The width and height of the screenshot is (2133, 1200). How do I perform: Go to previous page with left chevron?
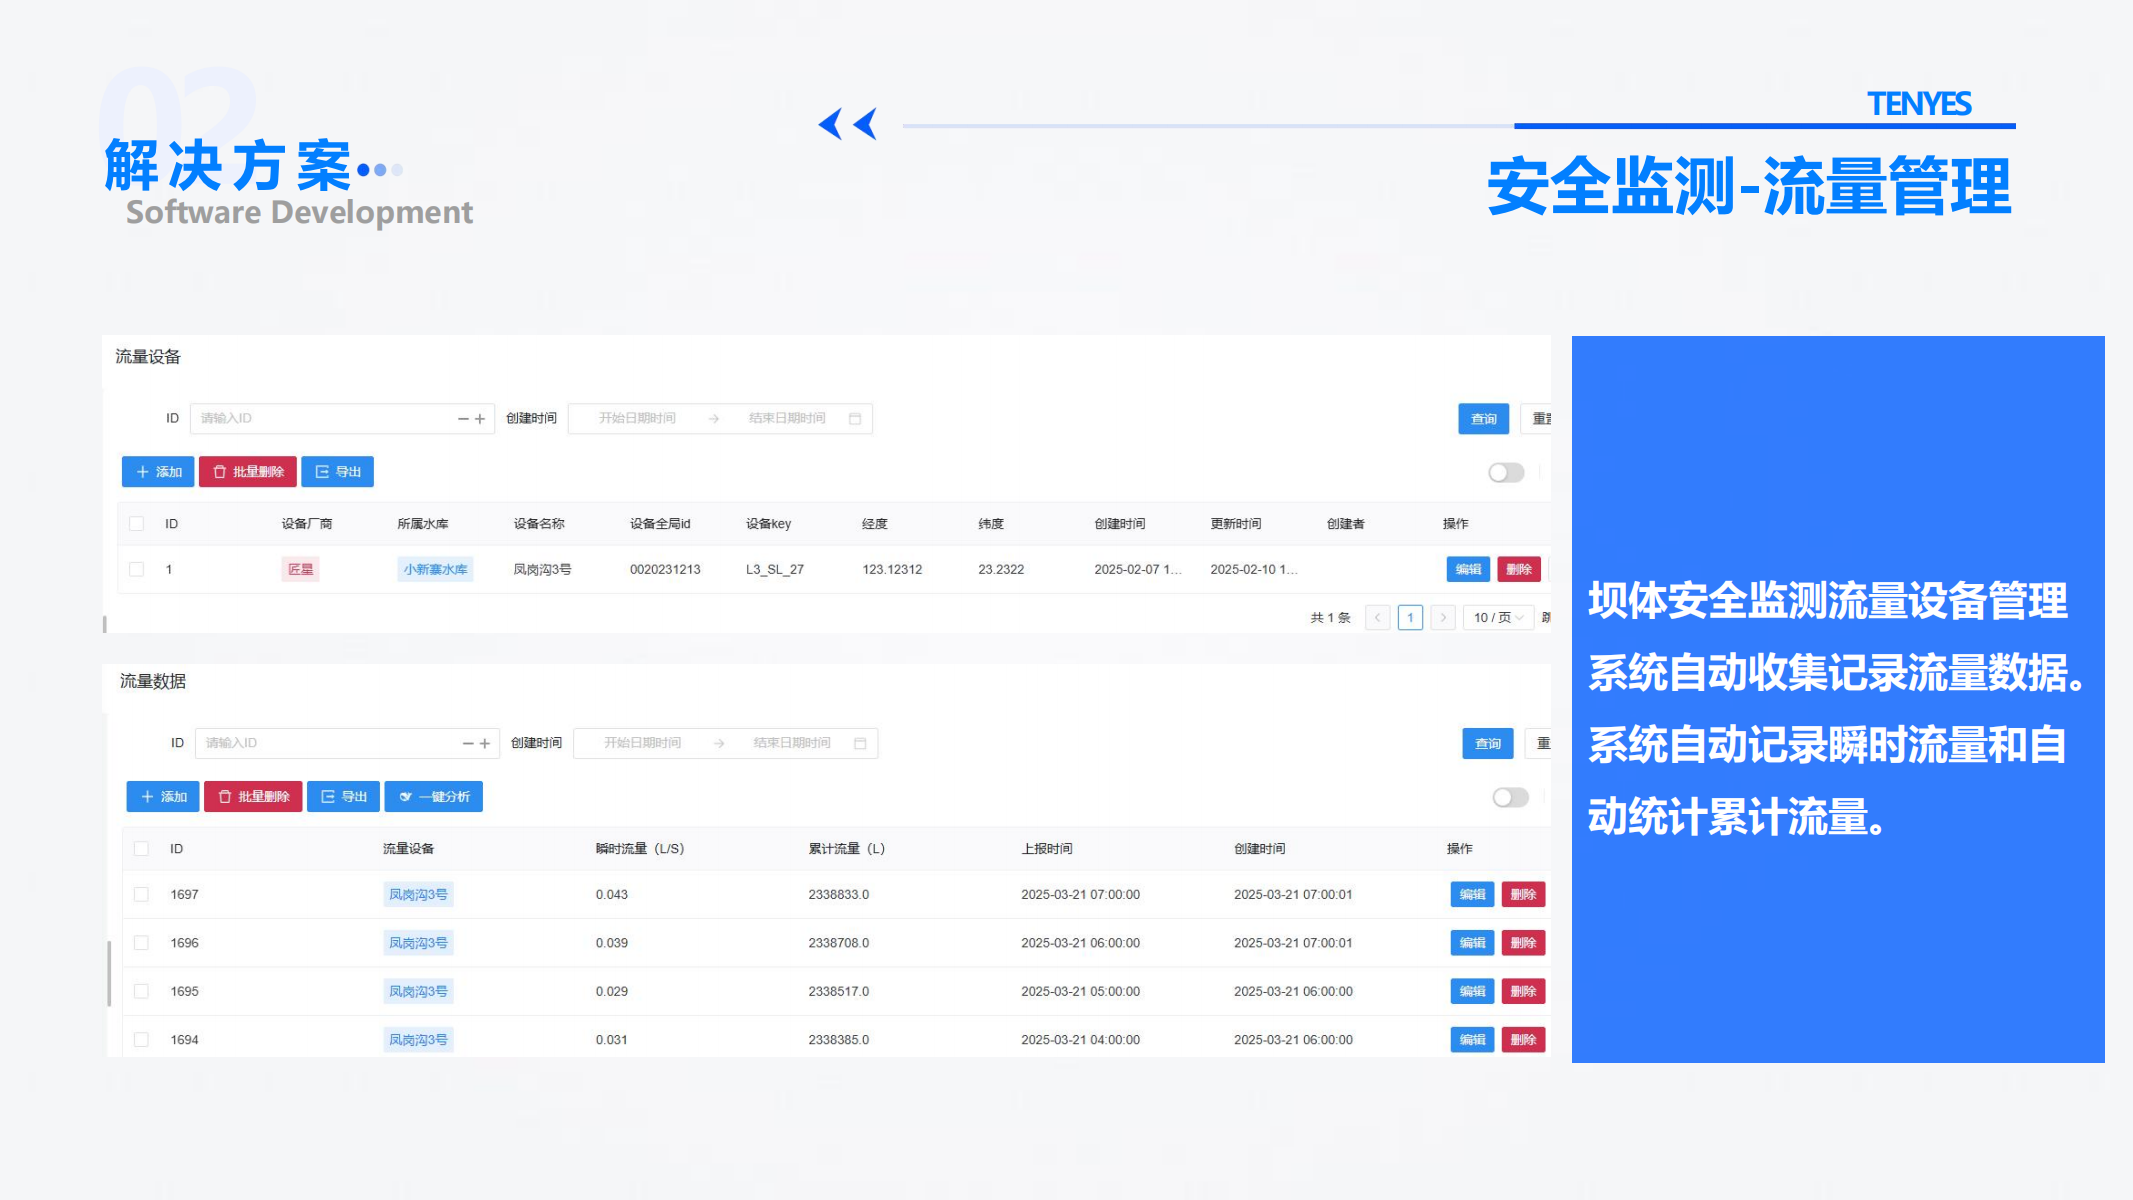pos(1377,618)
